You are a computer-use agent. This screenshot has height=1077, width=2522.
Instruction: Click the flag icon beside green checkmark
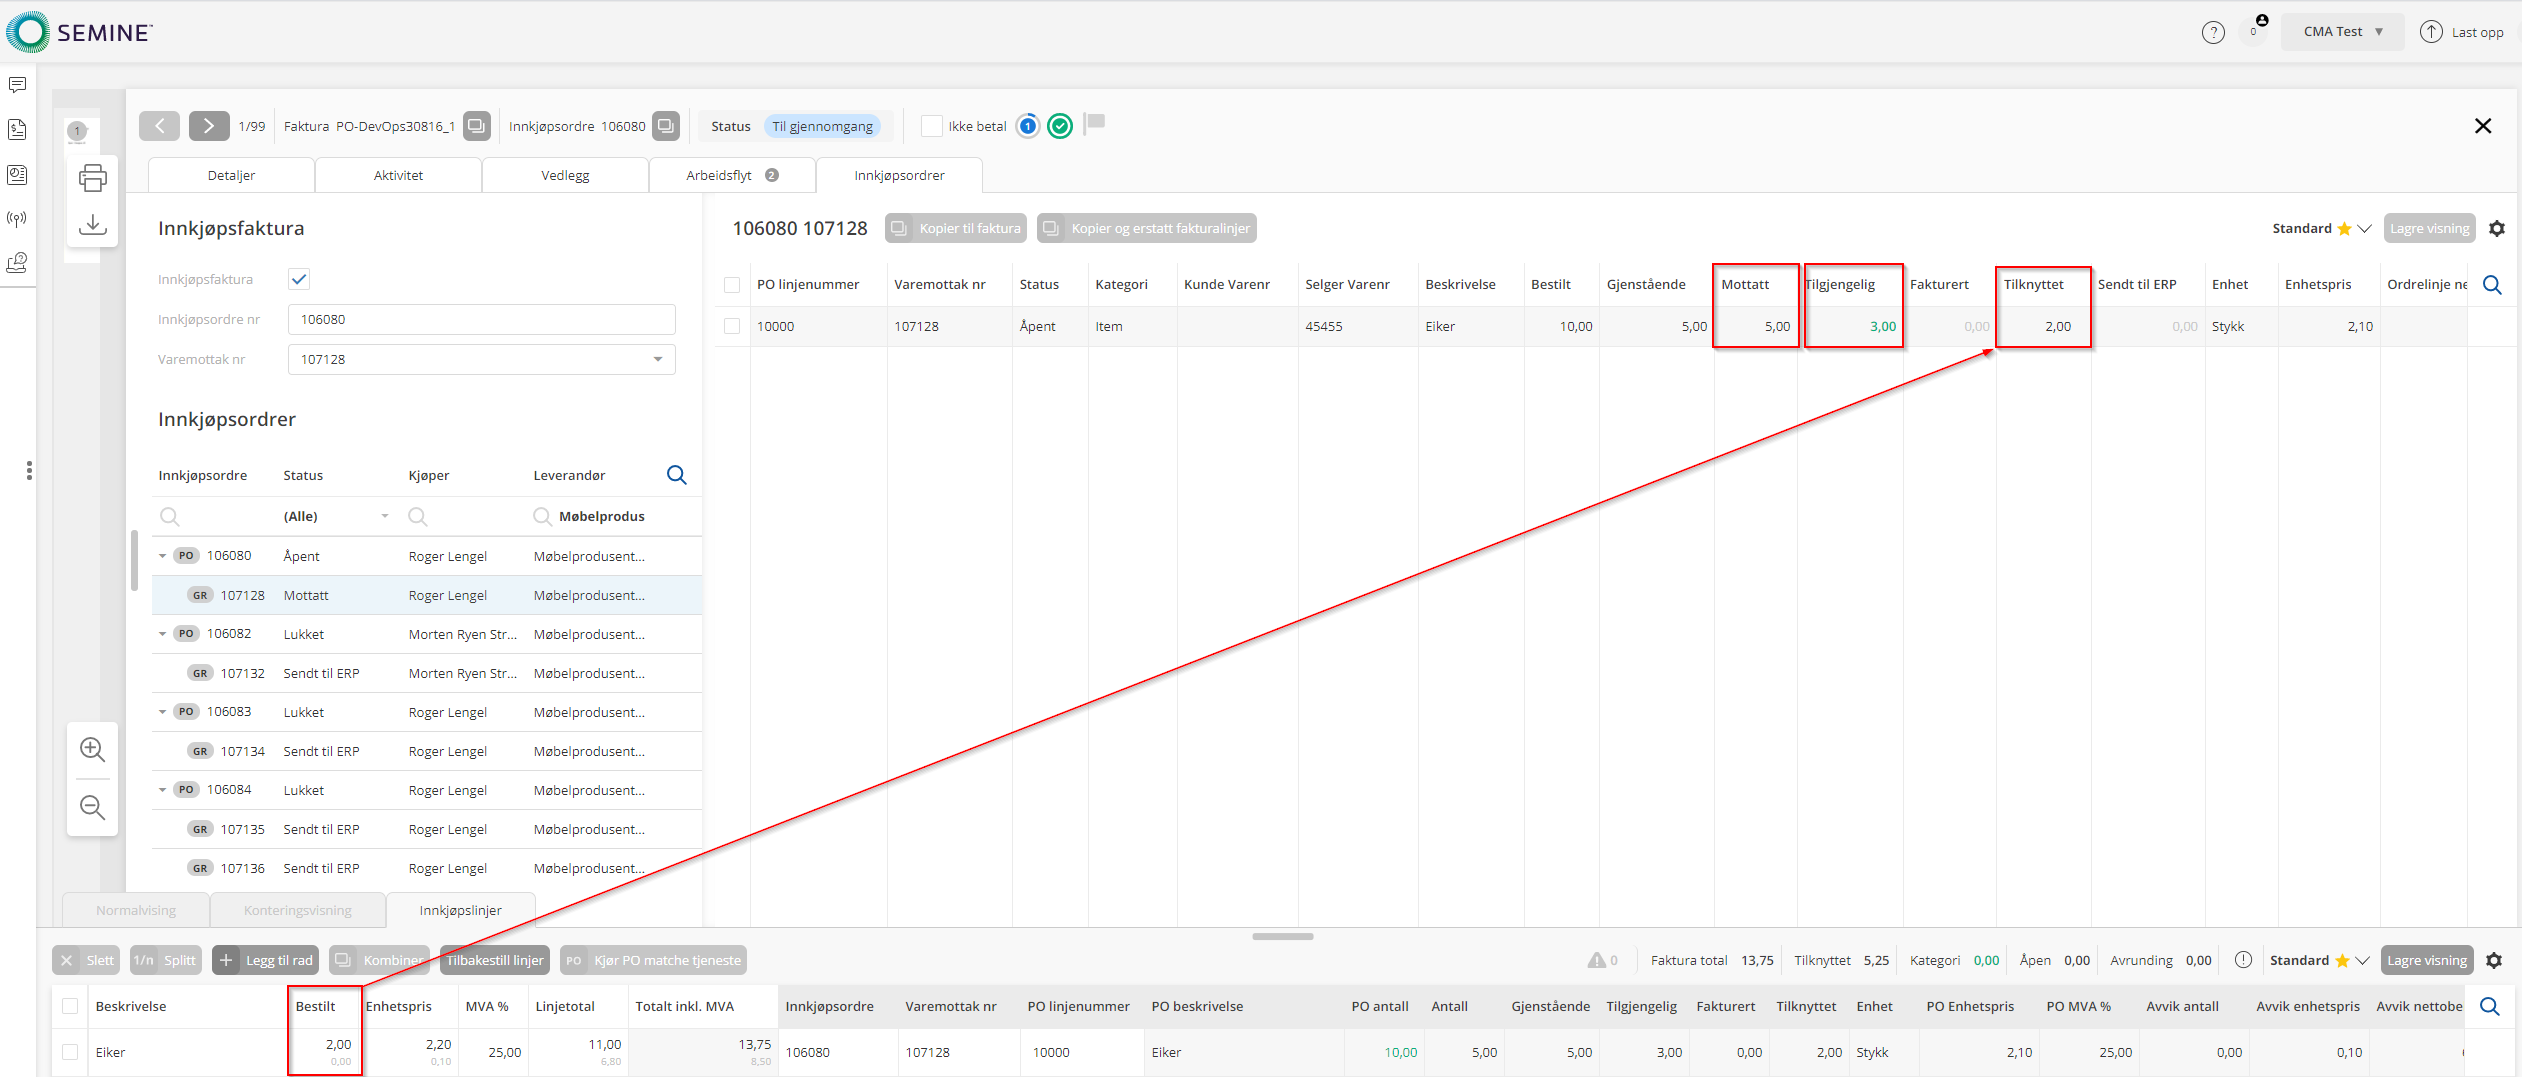tap(1095, 123)
